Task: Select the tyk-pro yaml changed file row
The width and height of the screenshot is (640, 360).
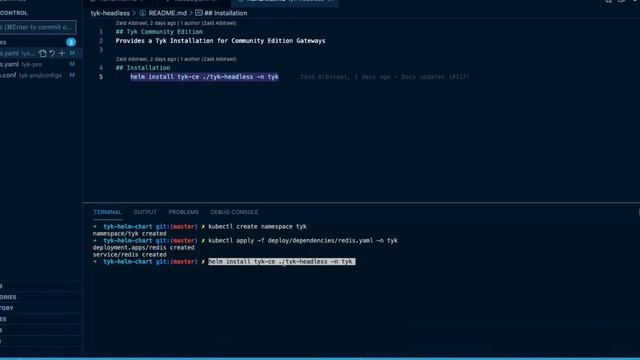Action: [39, 64]
